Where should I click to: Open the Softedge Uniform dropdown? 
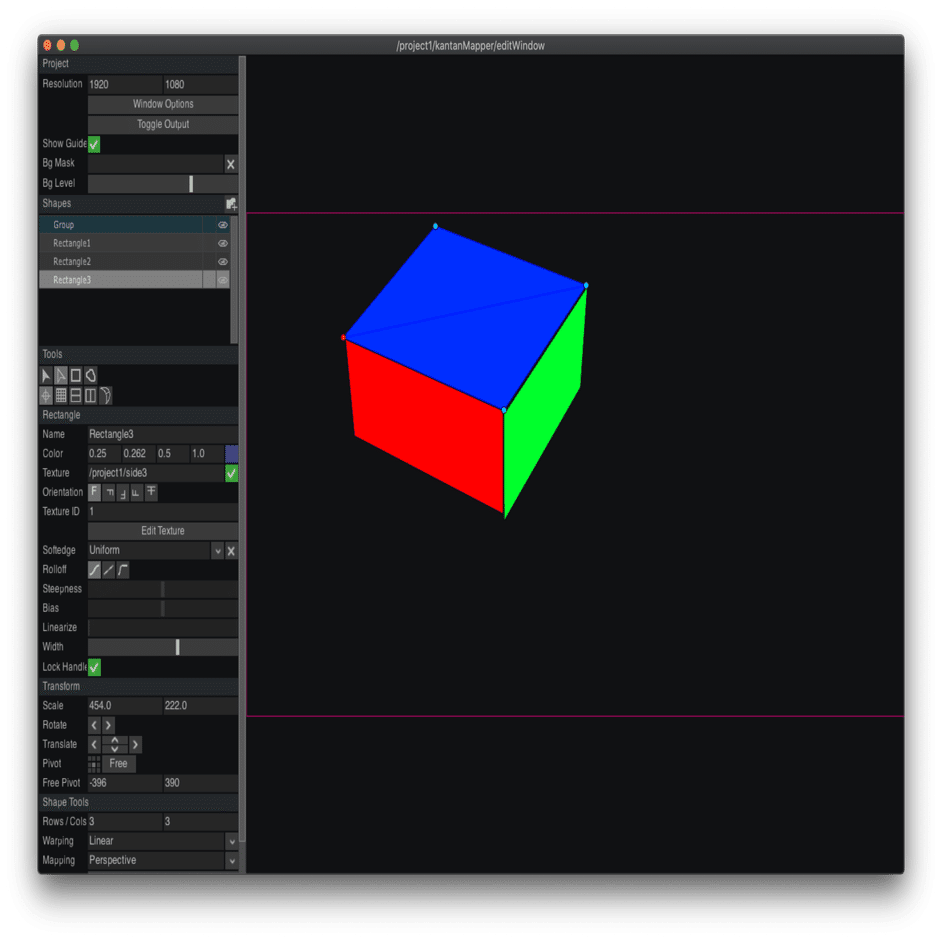point(217,551)
